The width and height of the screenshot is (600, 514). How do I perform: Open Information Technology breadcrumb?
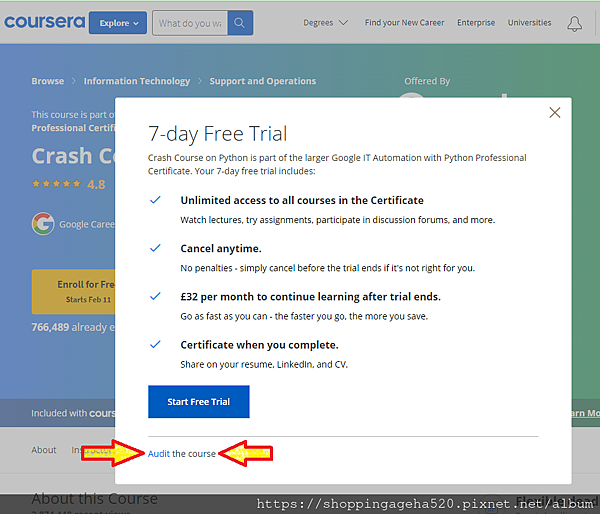(x=137, y=81)
